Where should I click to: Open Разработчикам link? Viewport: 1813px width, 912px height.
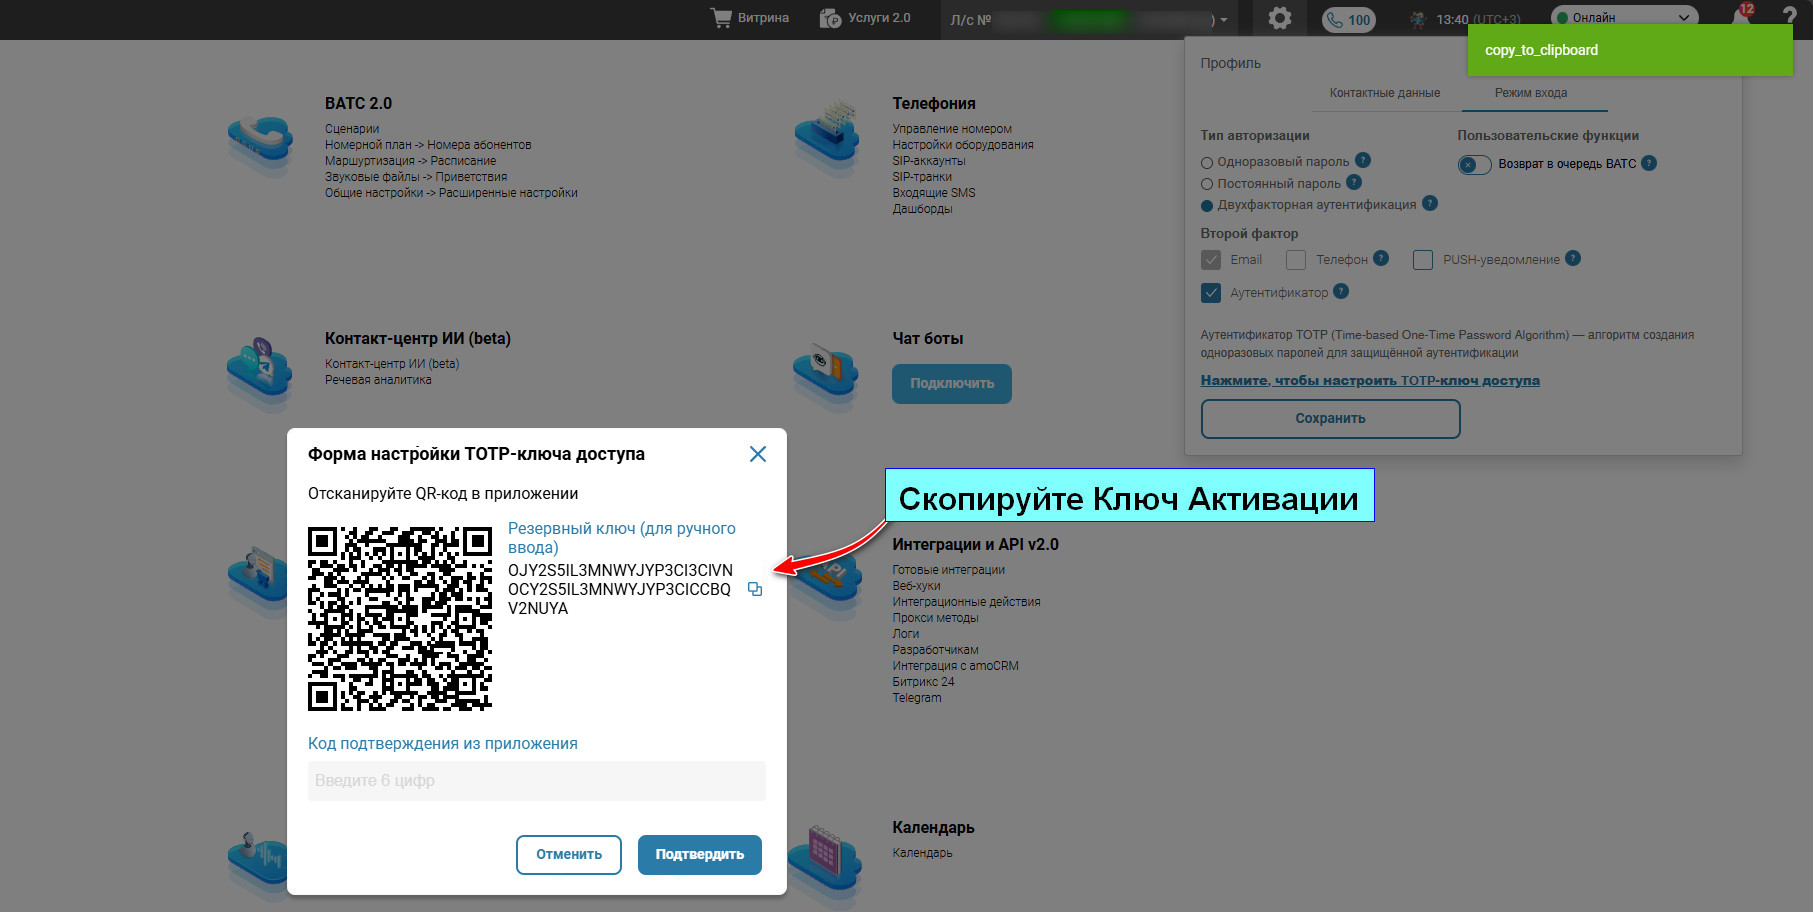pos(935,650)
